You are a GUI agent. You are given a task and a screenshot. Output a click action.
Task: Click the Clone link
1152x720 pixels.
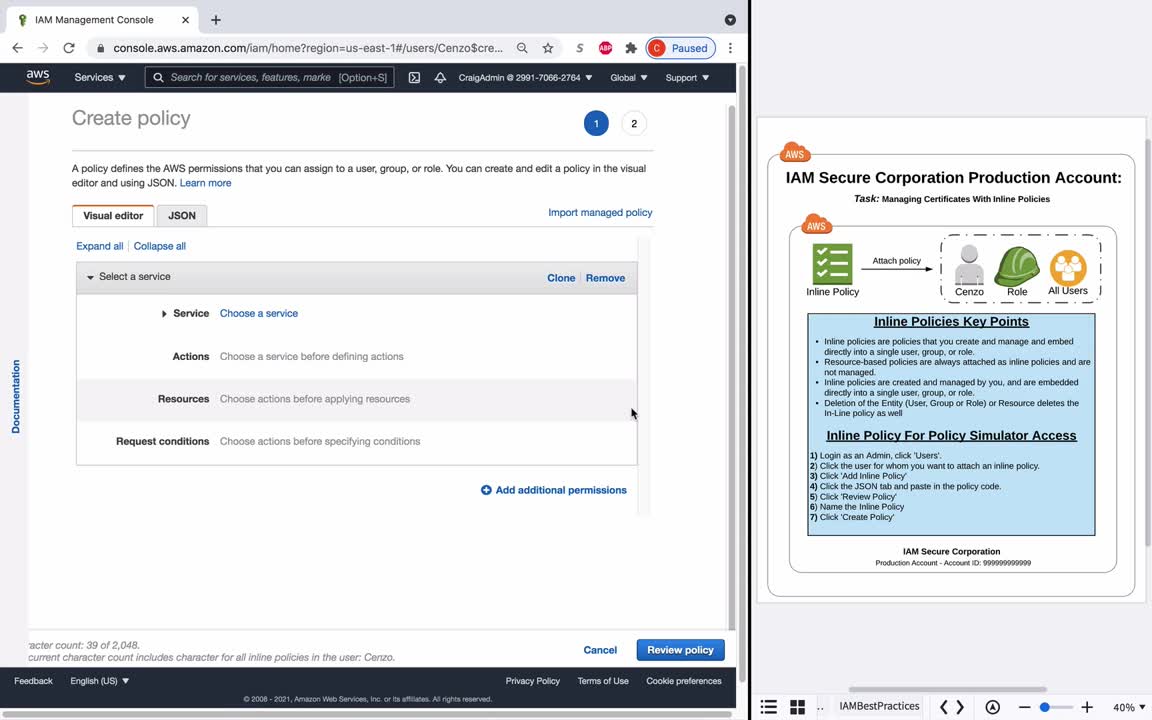(561, 278)
